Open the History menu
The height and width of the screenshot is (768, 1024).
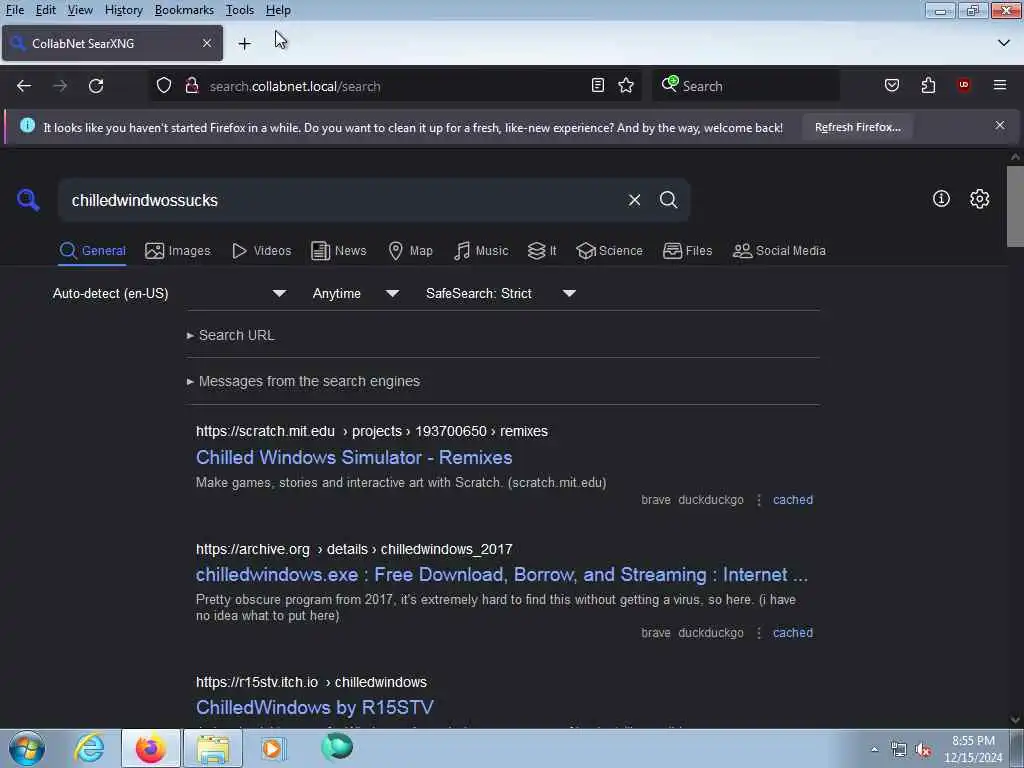coord(123,10)
